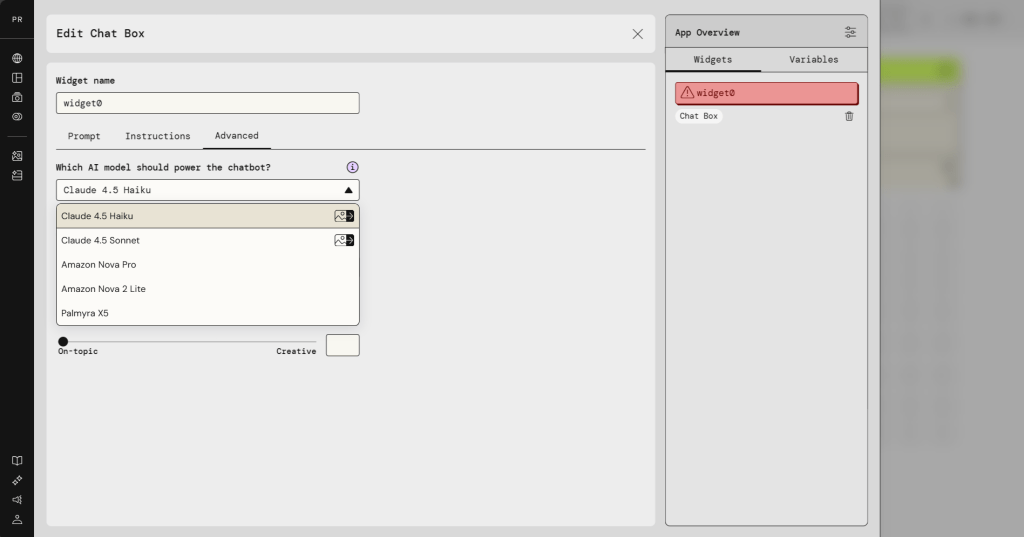The width and height of the screenshot is (1024, 537).
Task: Switch to the Variables tab
Action: (813, 60)
